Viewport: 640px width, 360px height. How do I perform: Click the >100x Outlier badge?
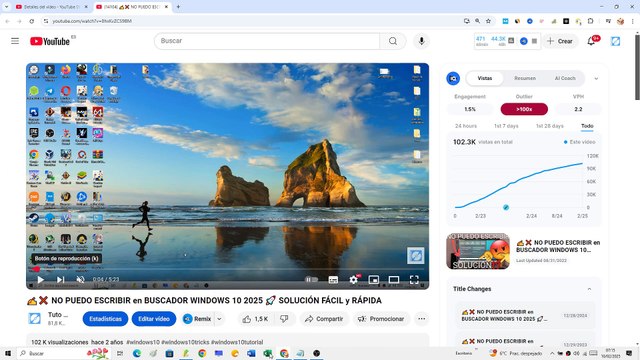tap(524, 109)
